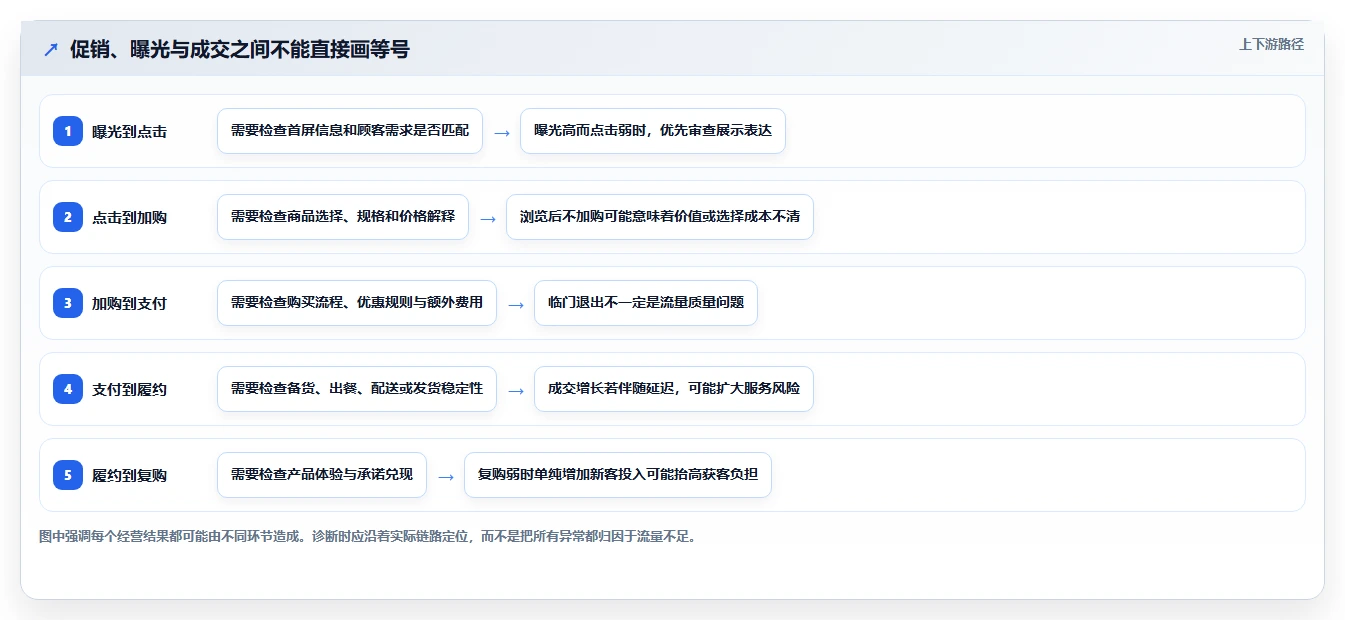Click the arrow in the 履约到复购 row

click(446, 476)
